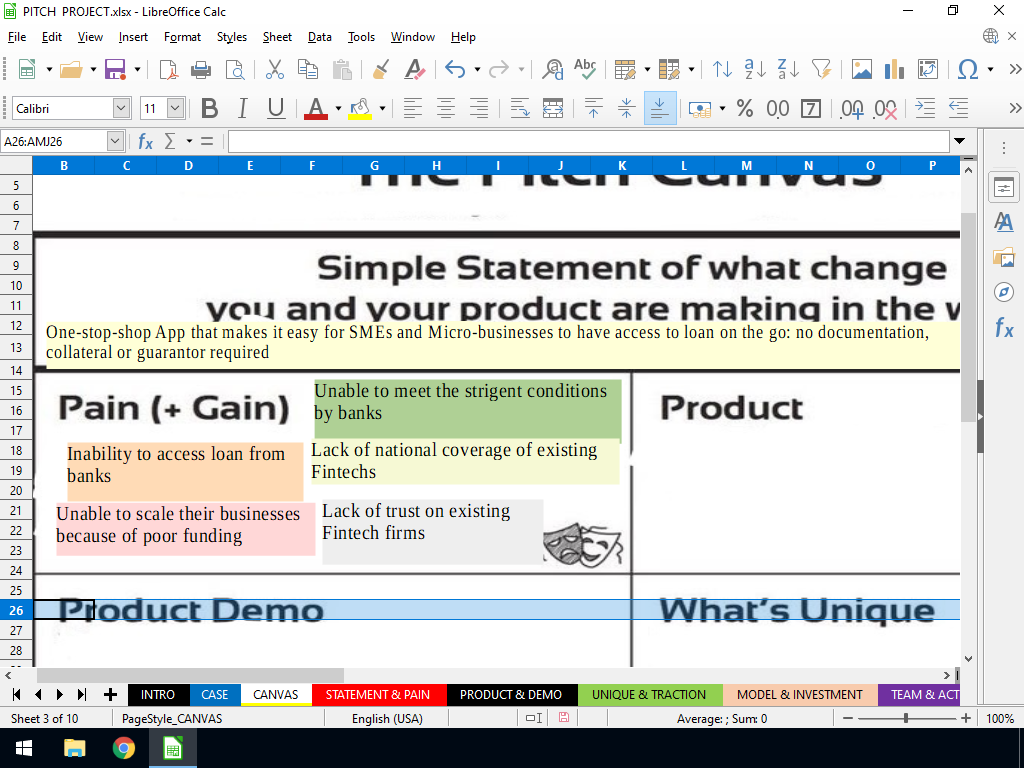Open the Name Box dropdown arrow
The image size is (1024, 768).
click(115, 141)
